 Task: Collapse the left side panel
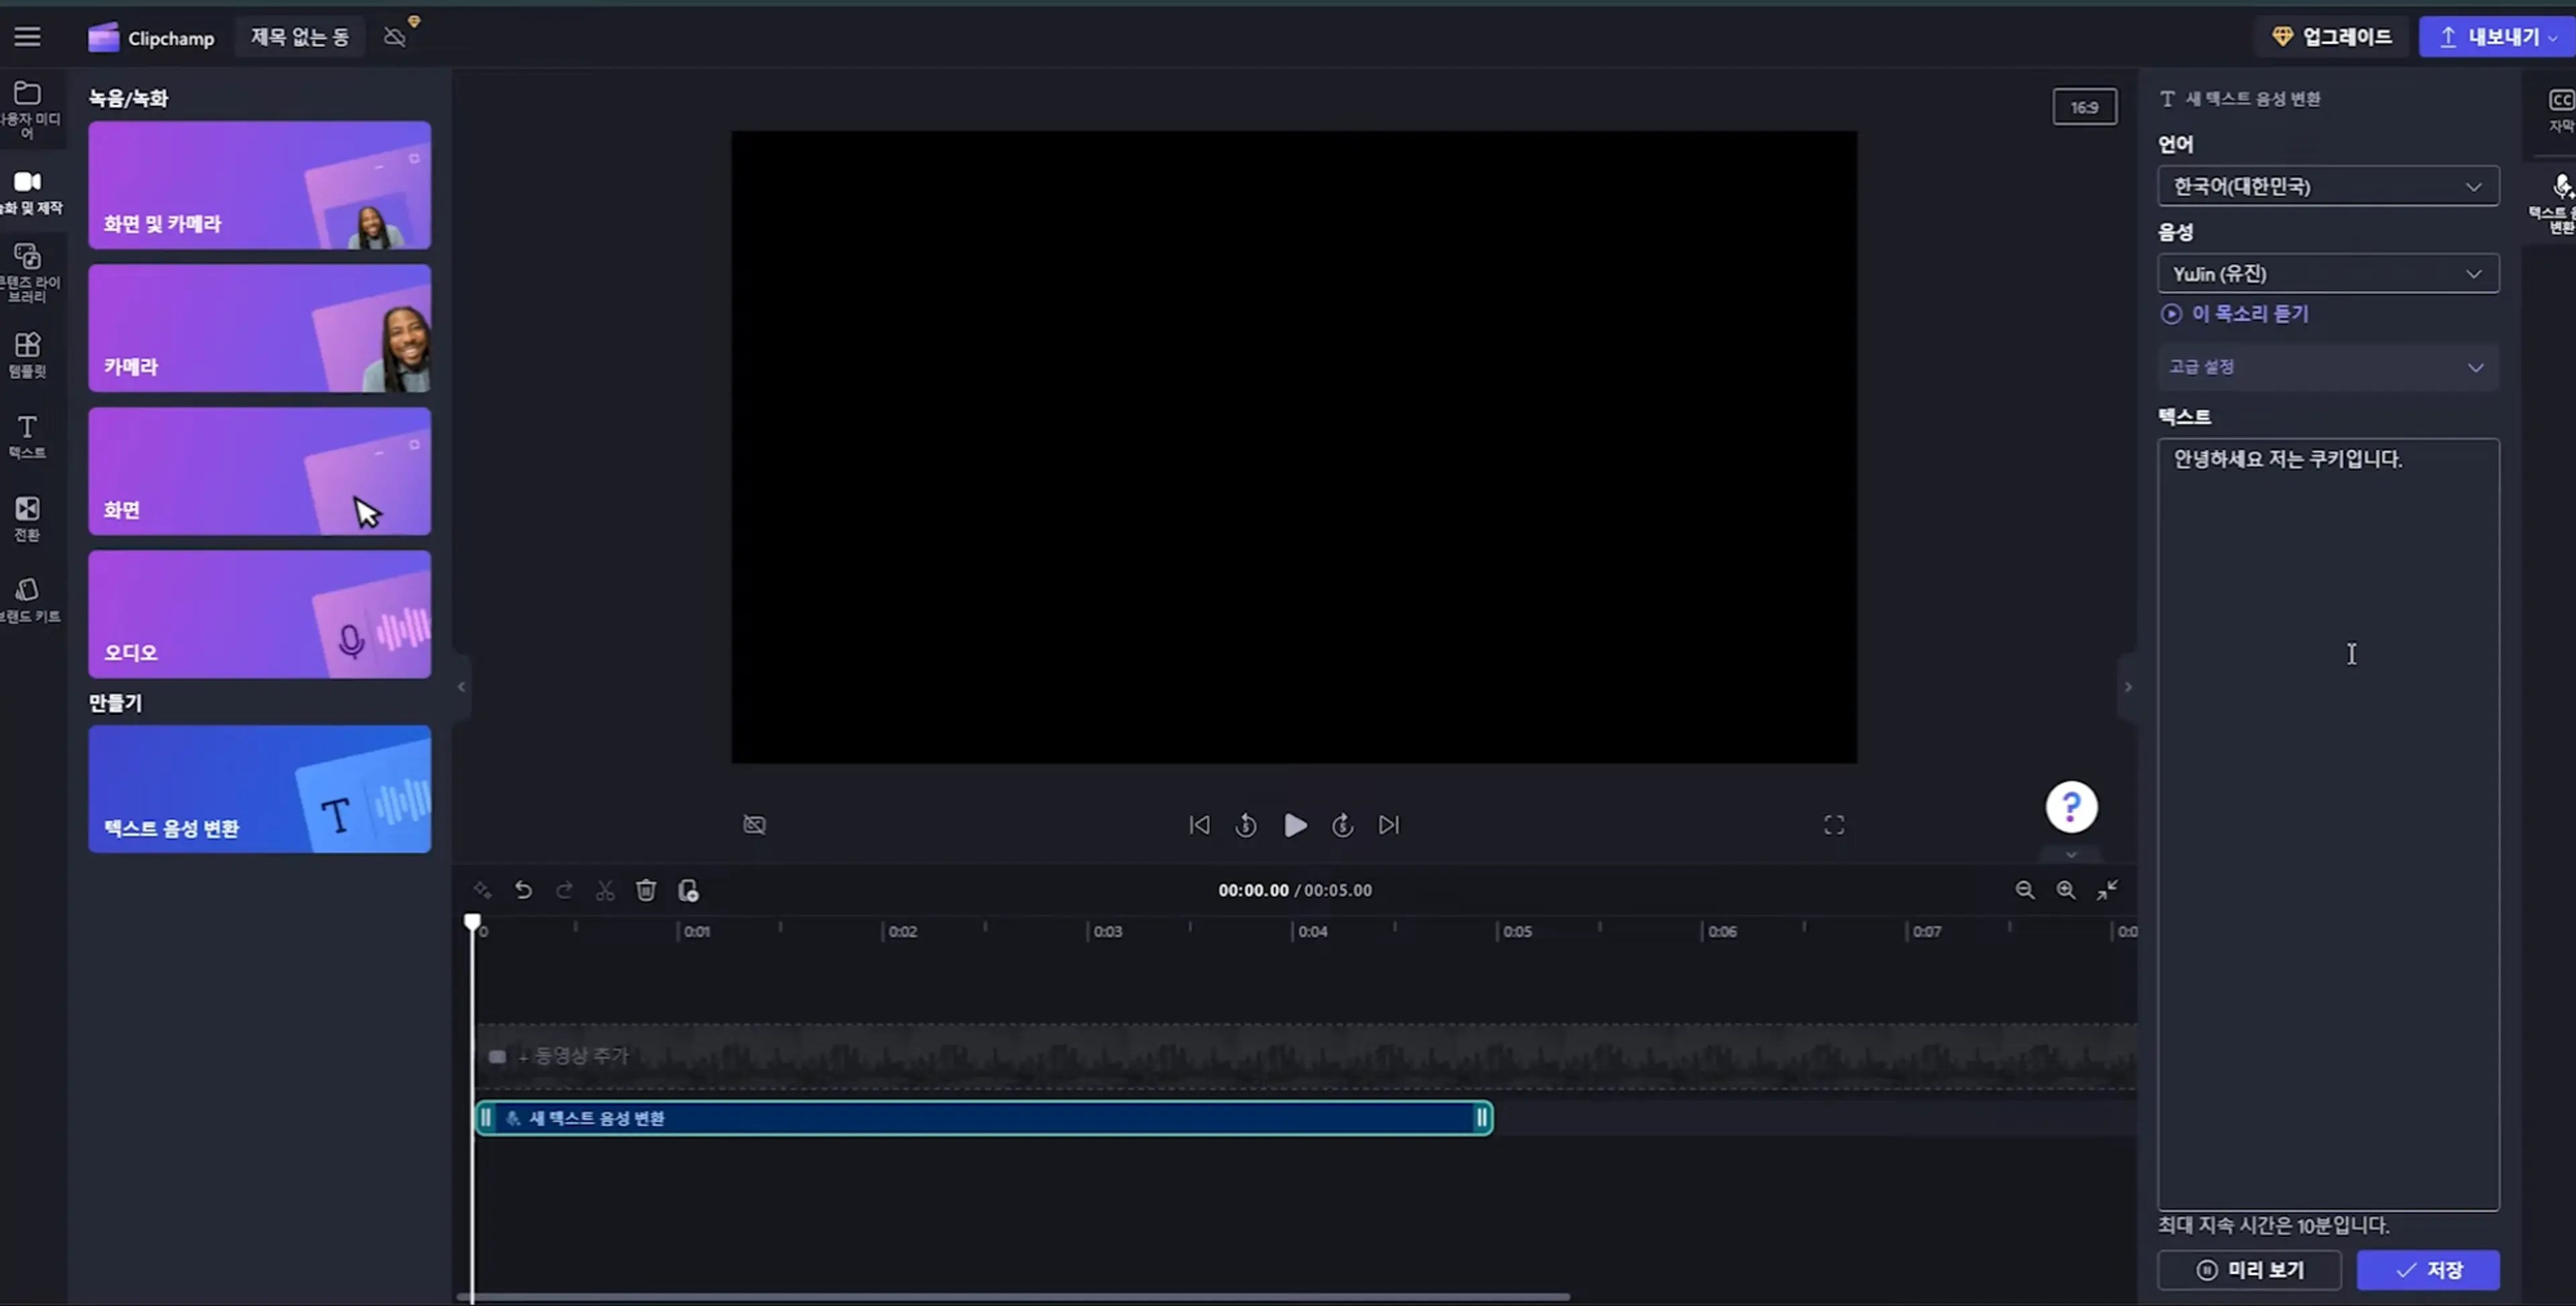tap(461, 687)
